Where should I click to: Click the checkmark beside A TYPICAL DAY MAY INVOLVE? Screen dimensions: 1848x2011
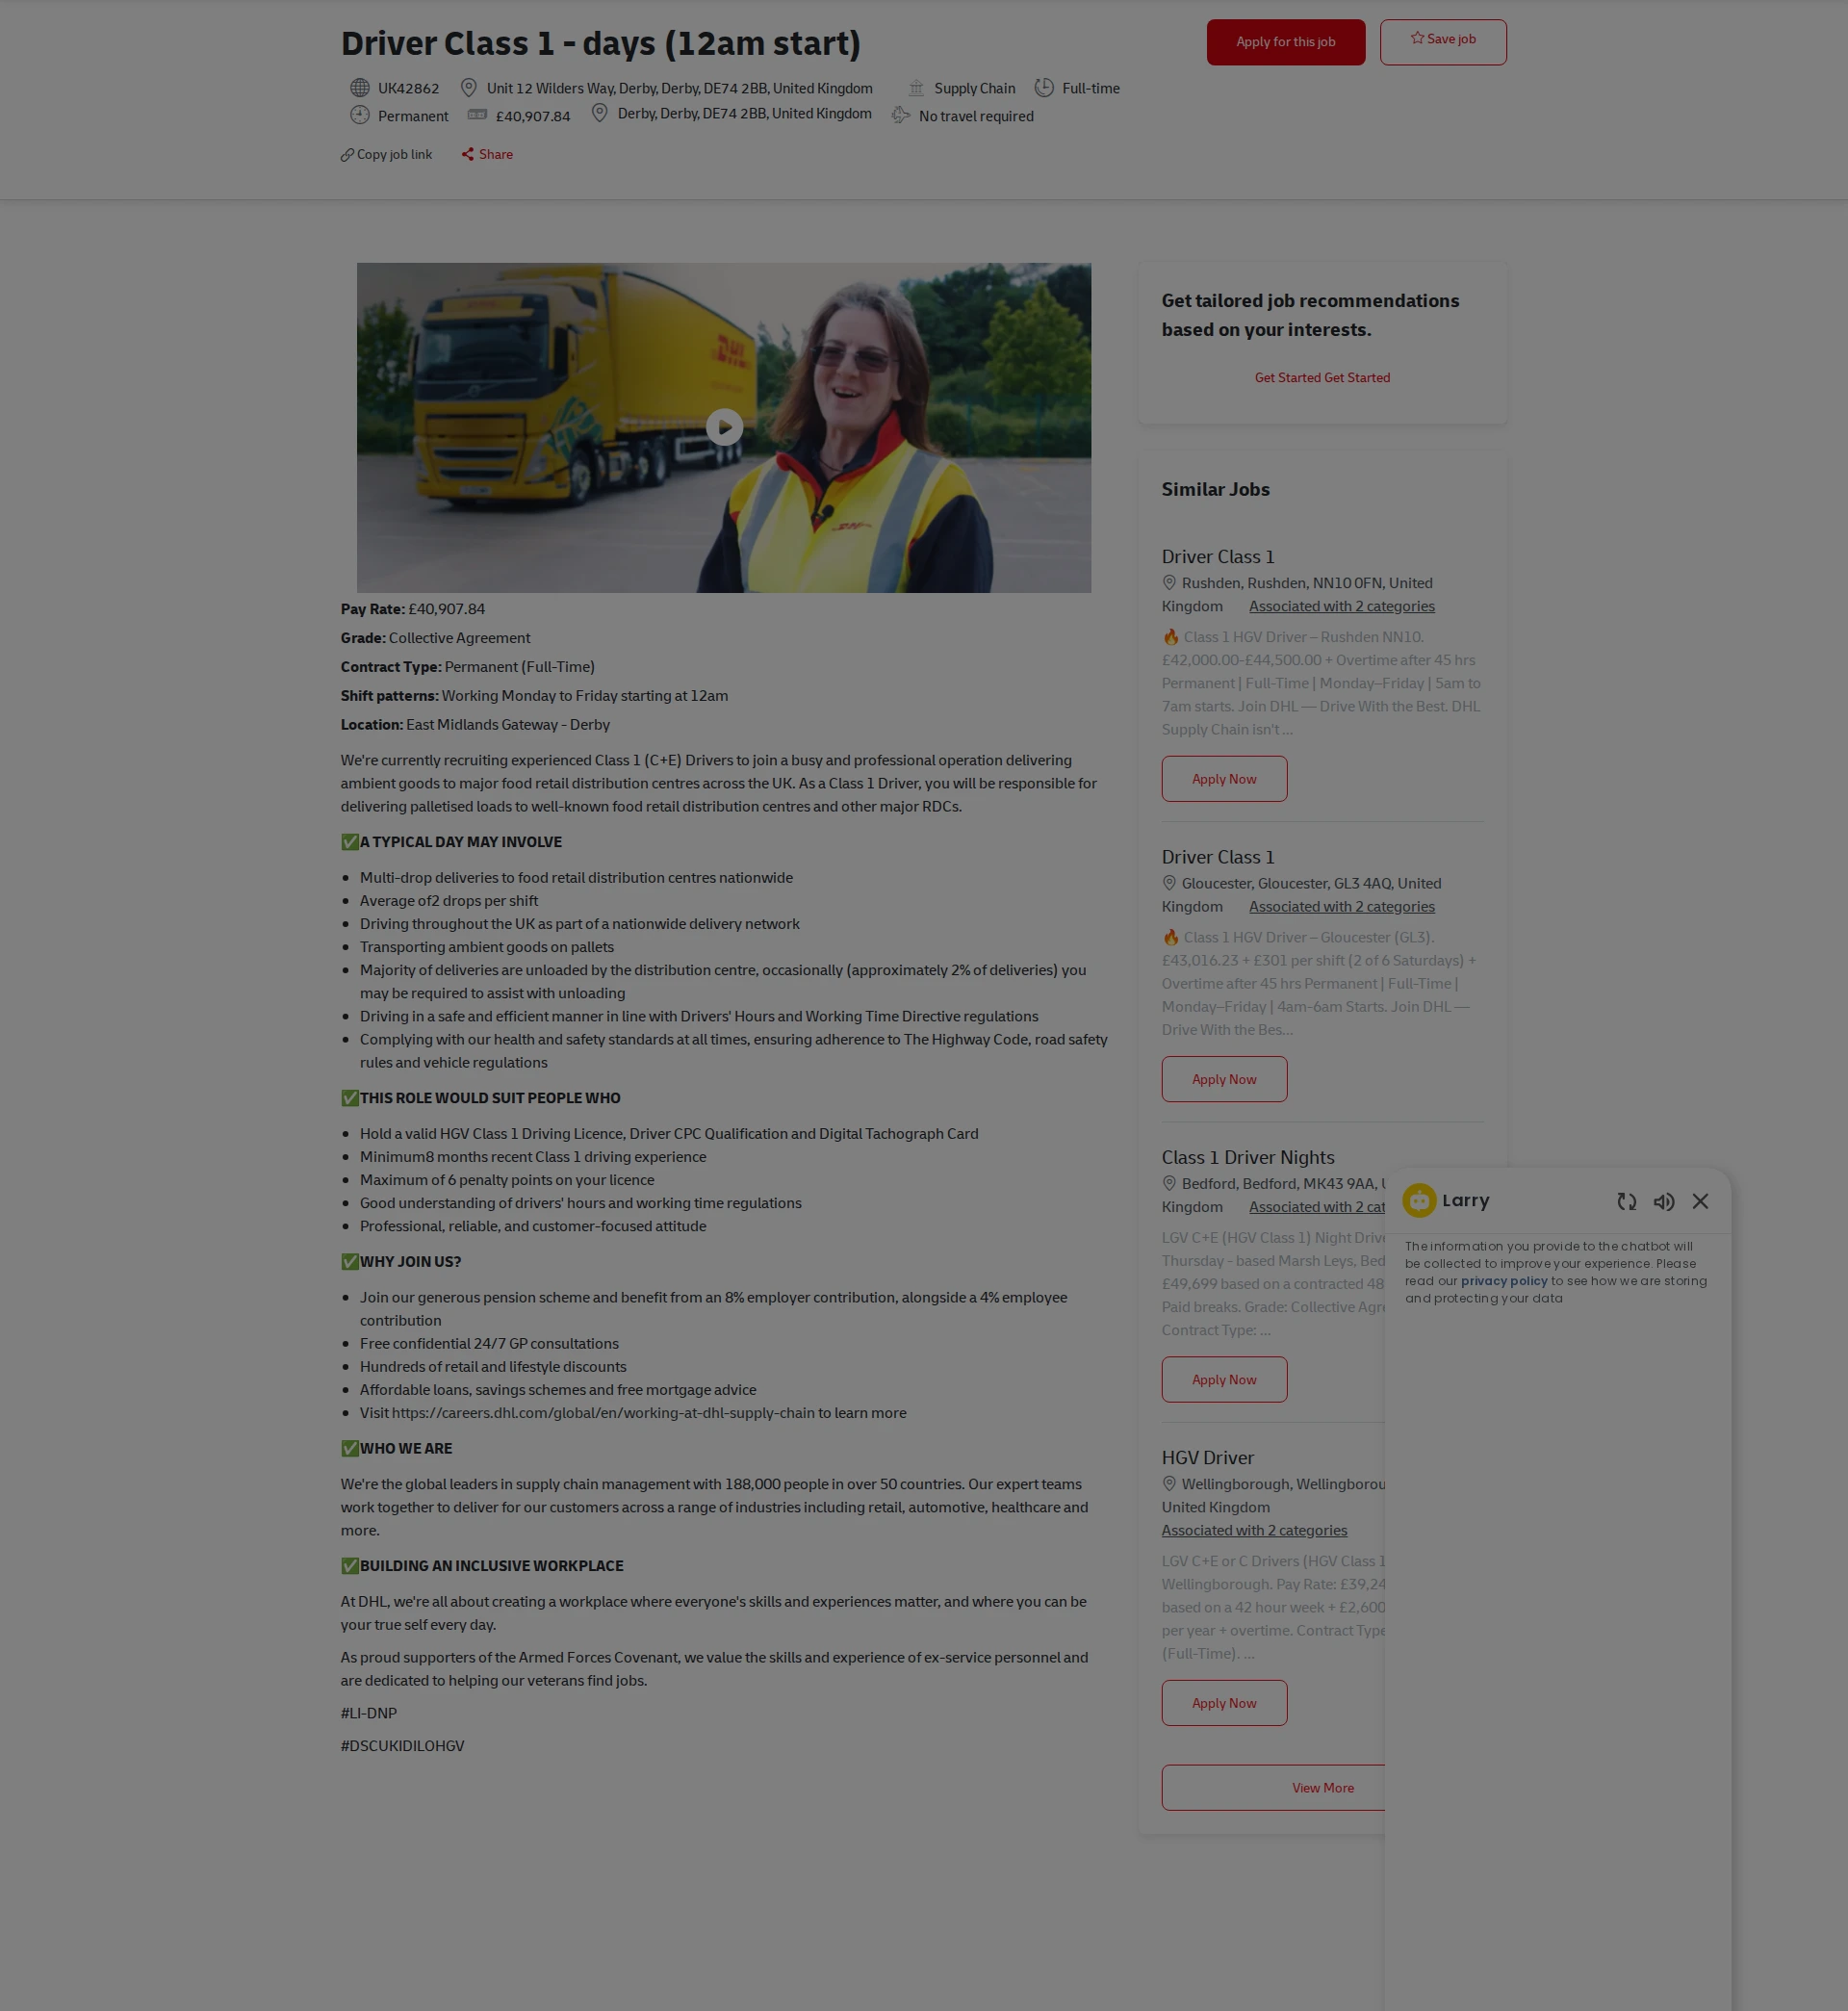pyautogui.click(x=349, y=842)
